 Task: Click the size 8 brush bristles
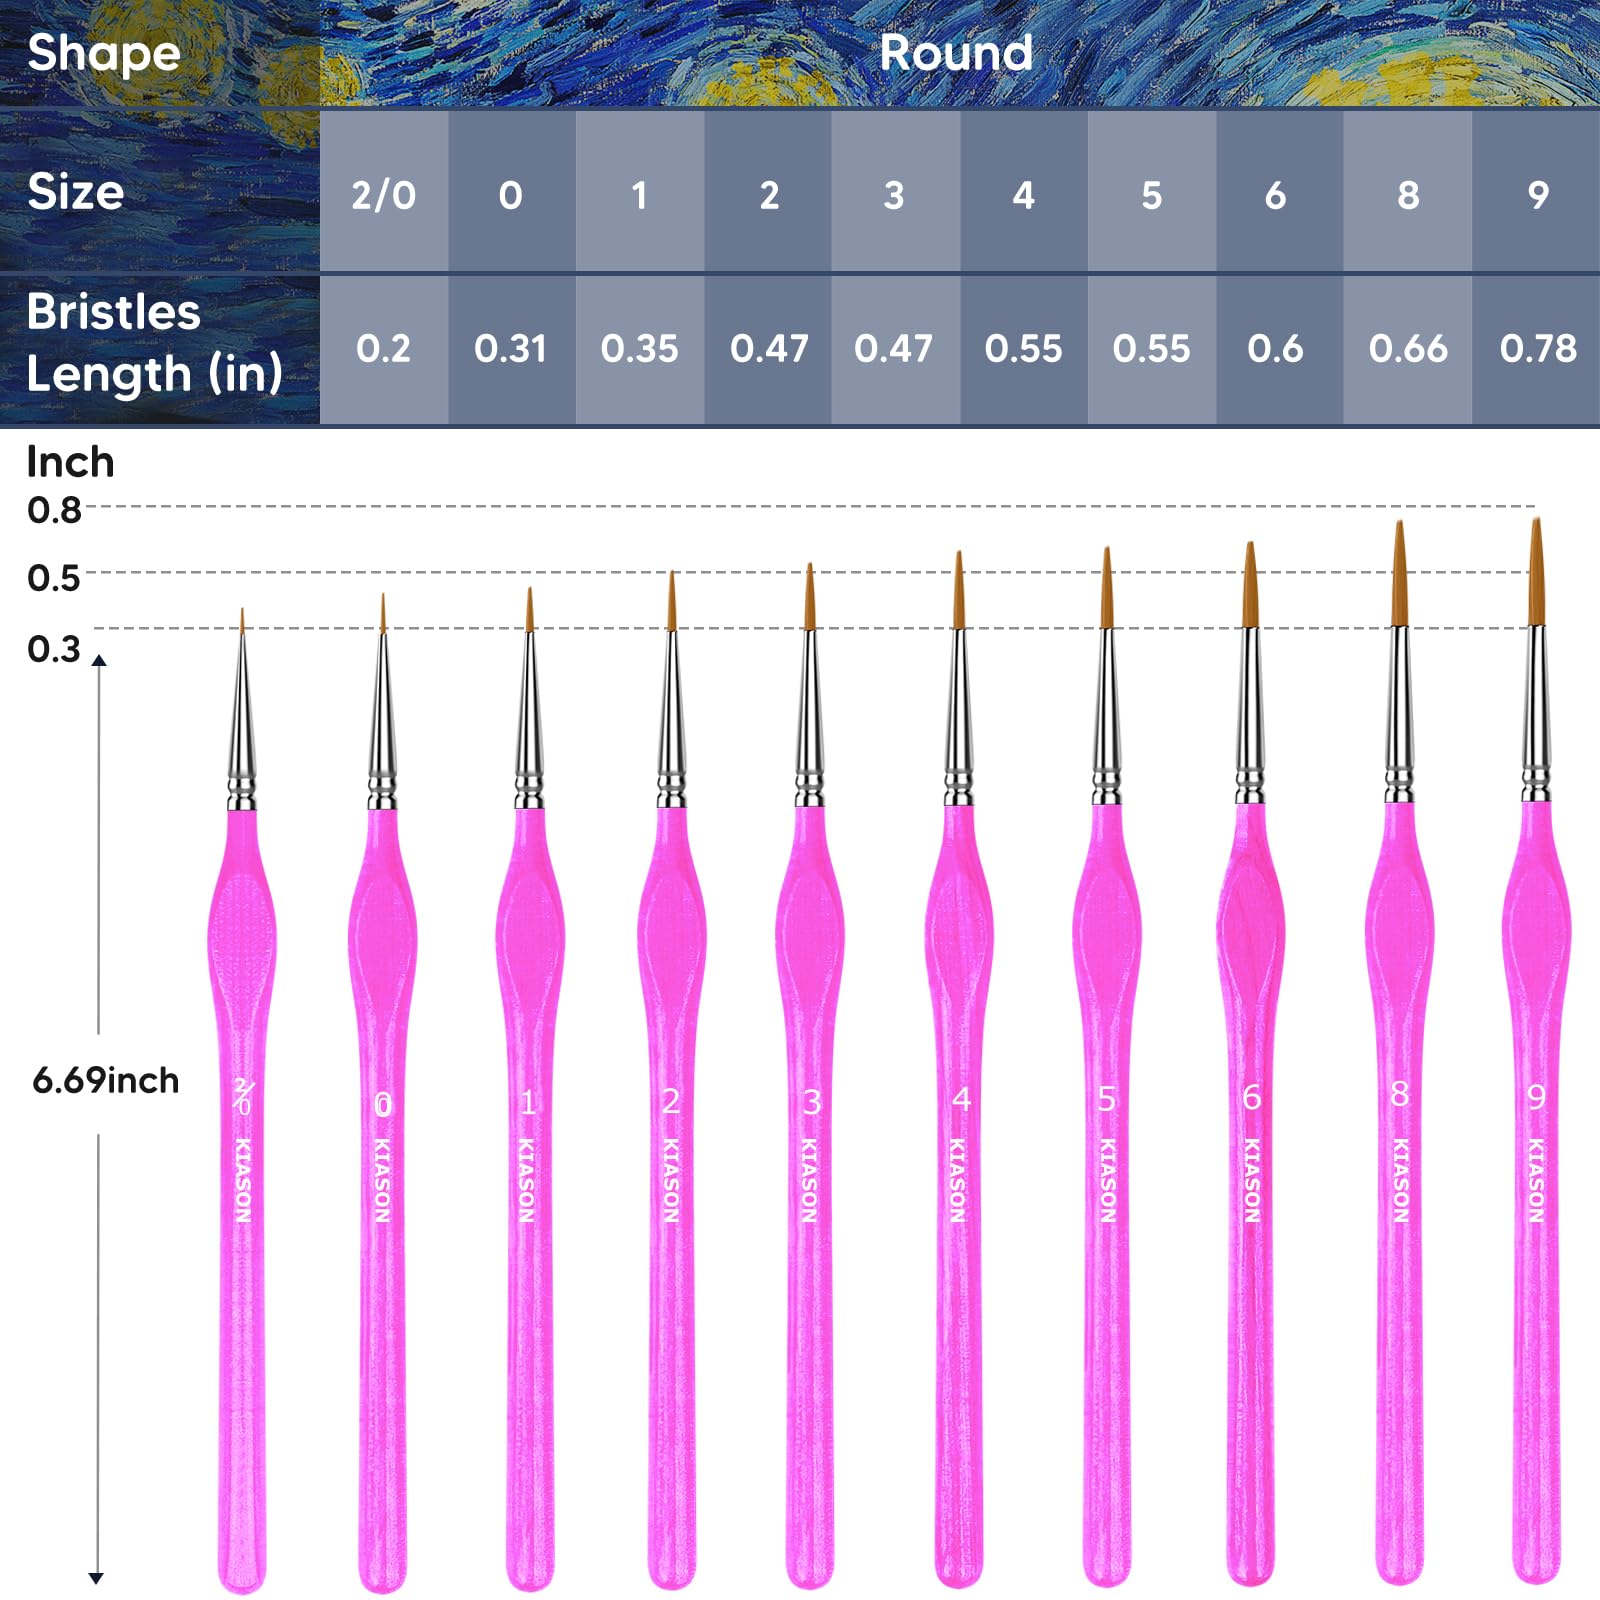point(1399,574)
